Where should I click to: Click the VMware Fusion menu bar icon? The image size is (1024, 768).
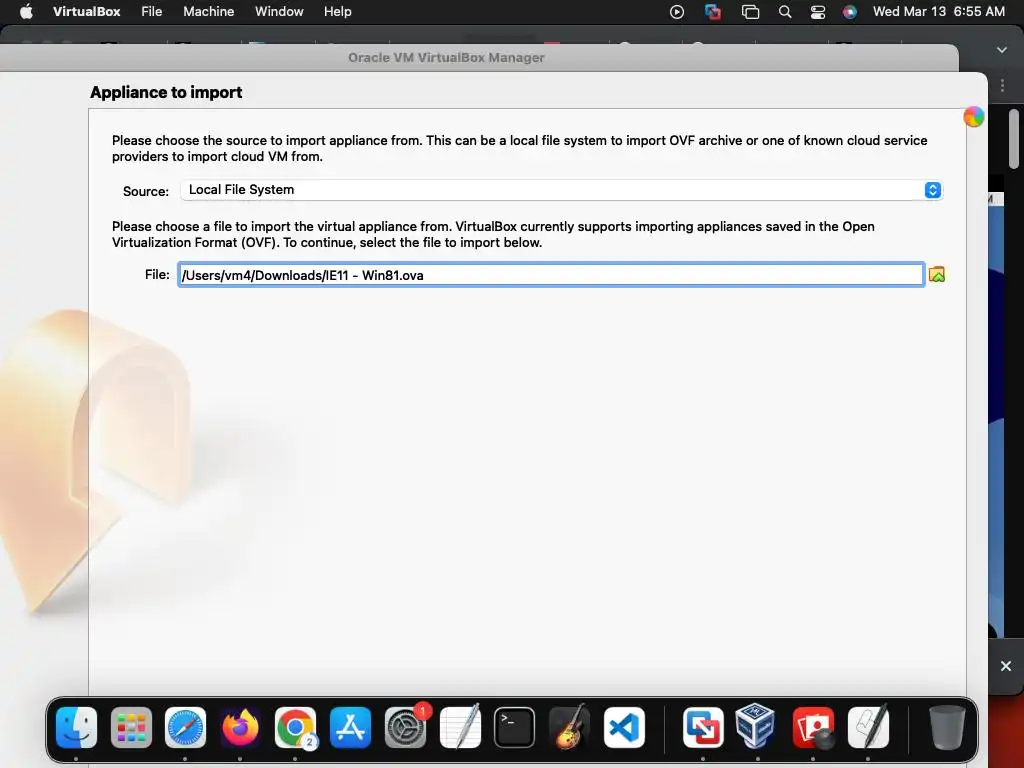pos(713,12)
